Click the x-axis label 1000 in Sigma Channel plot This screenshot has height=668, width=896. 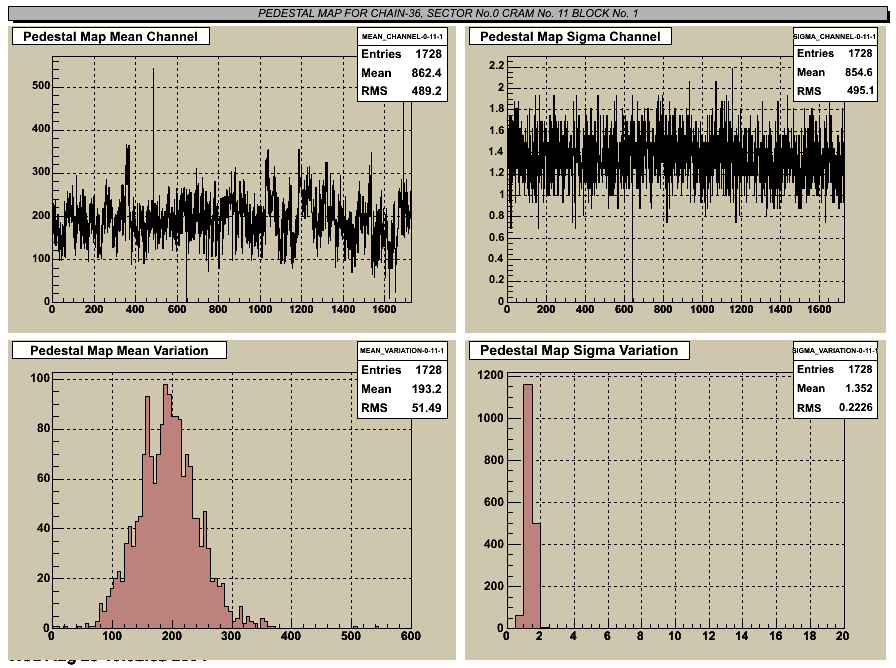pyautogui.click(x=702, y=309)
